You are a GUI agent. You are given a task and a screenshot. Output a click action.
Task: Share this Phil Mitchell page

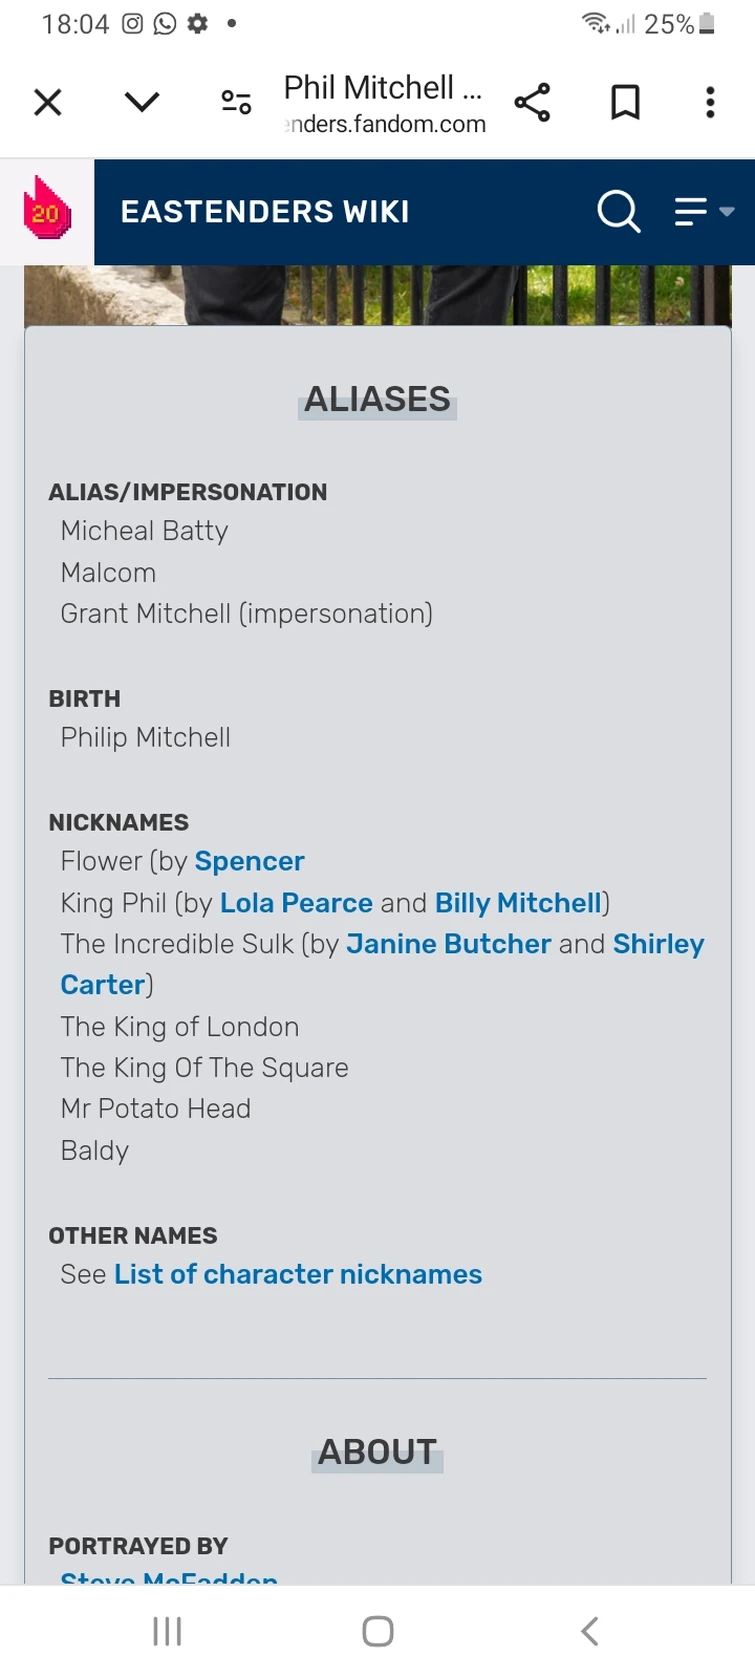(532, 102)
